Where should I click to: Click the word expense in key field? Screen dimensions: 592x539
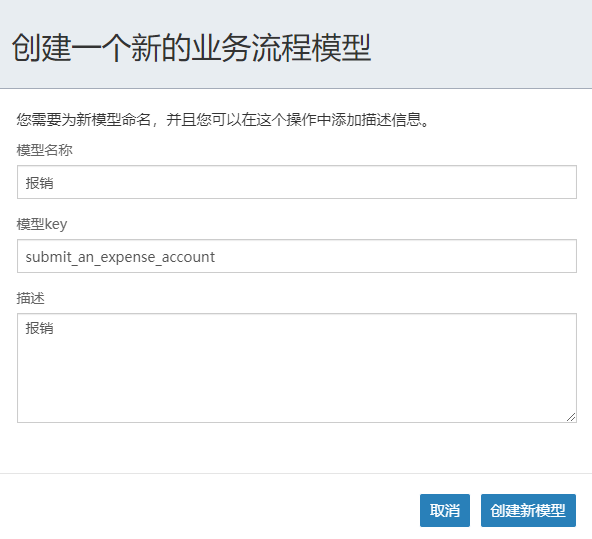pyautogui.click(x=128, y=258)
